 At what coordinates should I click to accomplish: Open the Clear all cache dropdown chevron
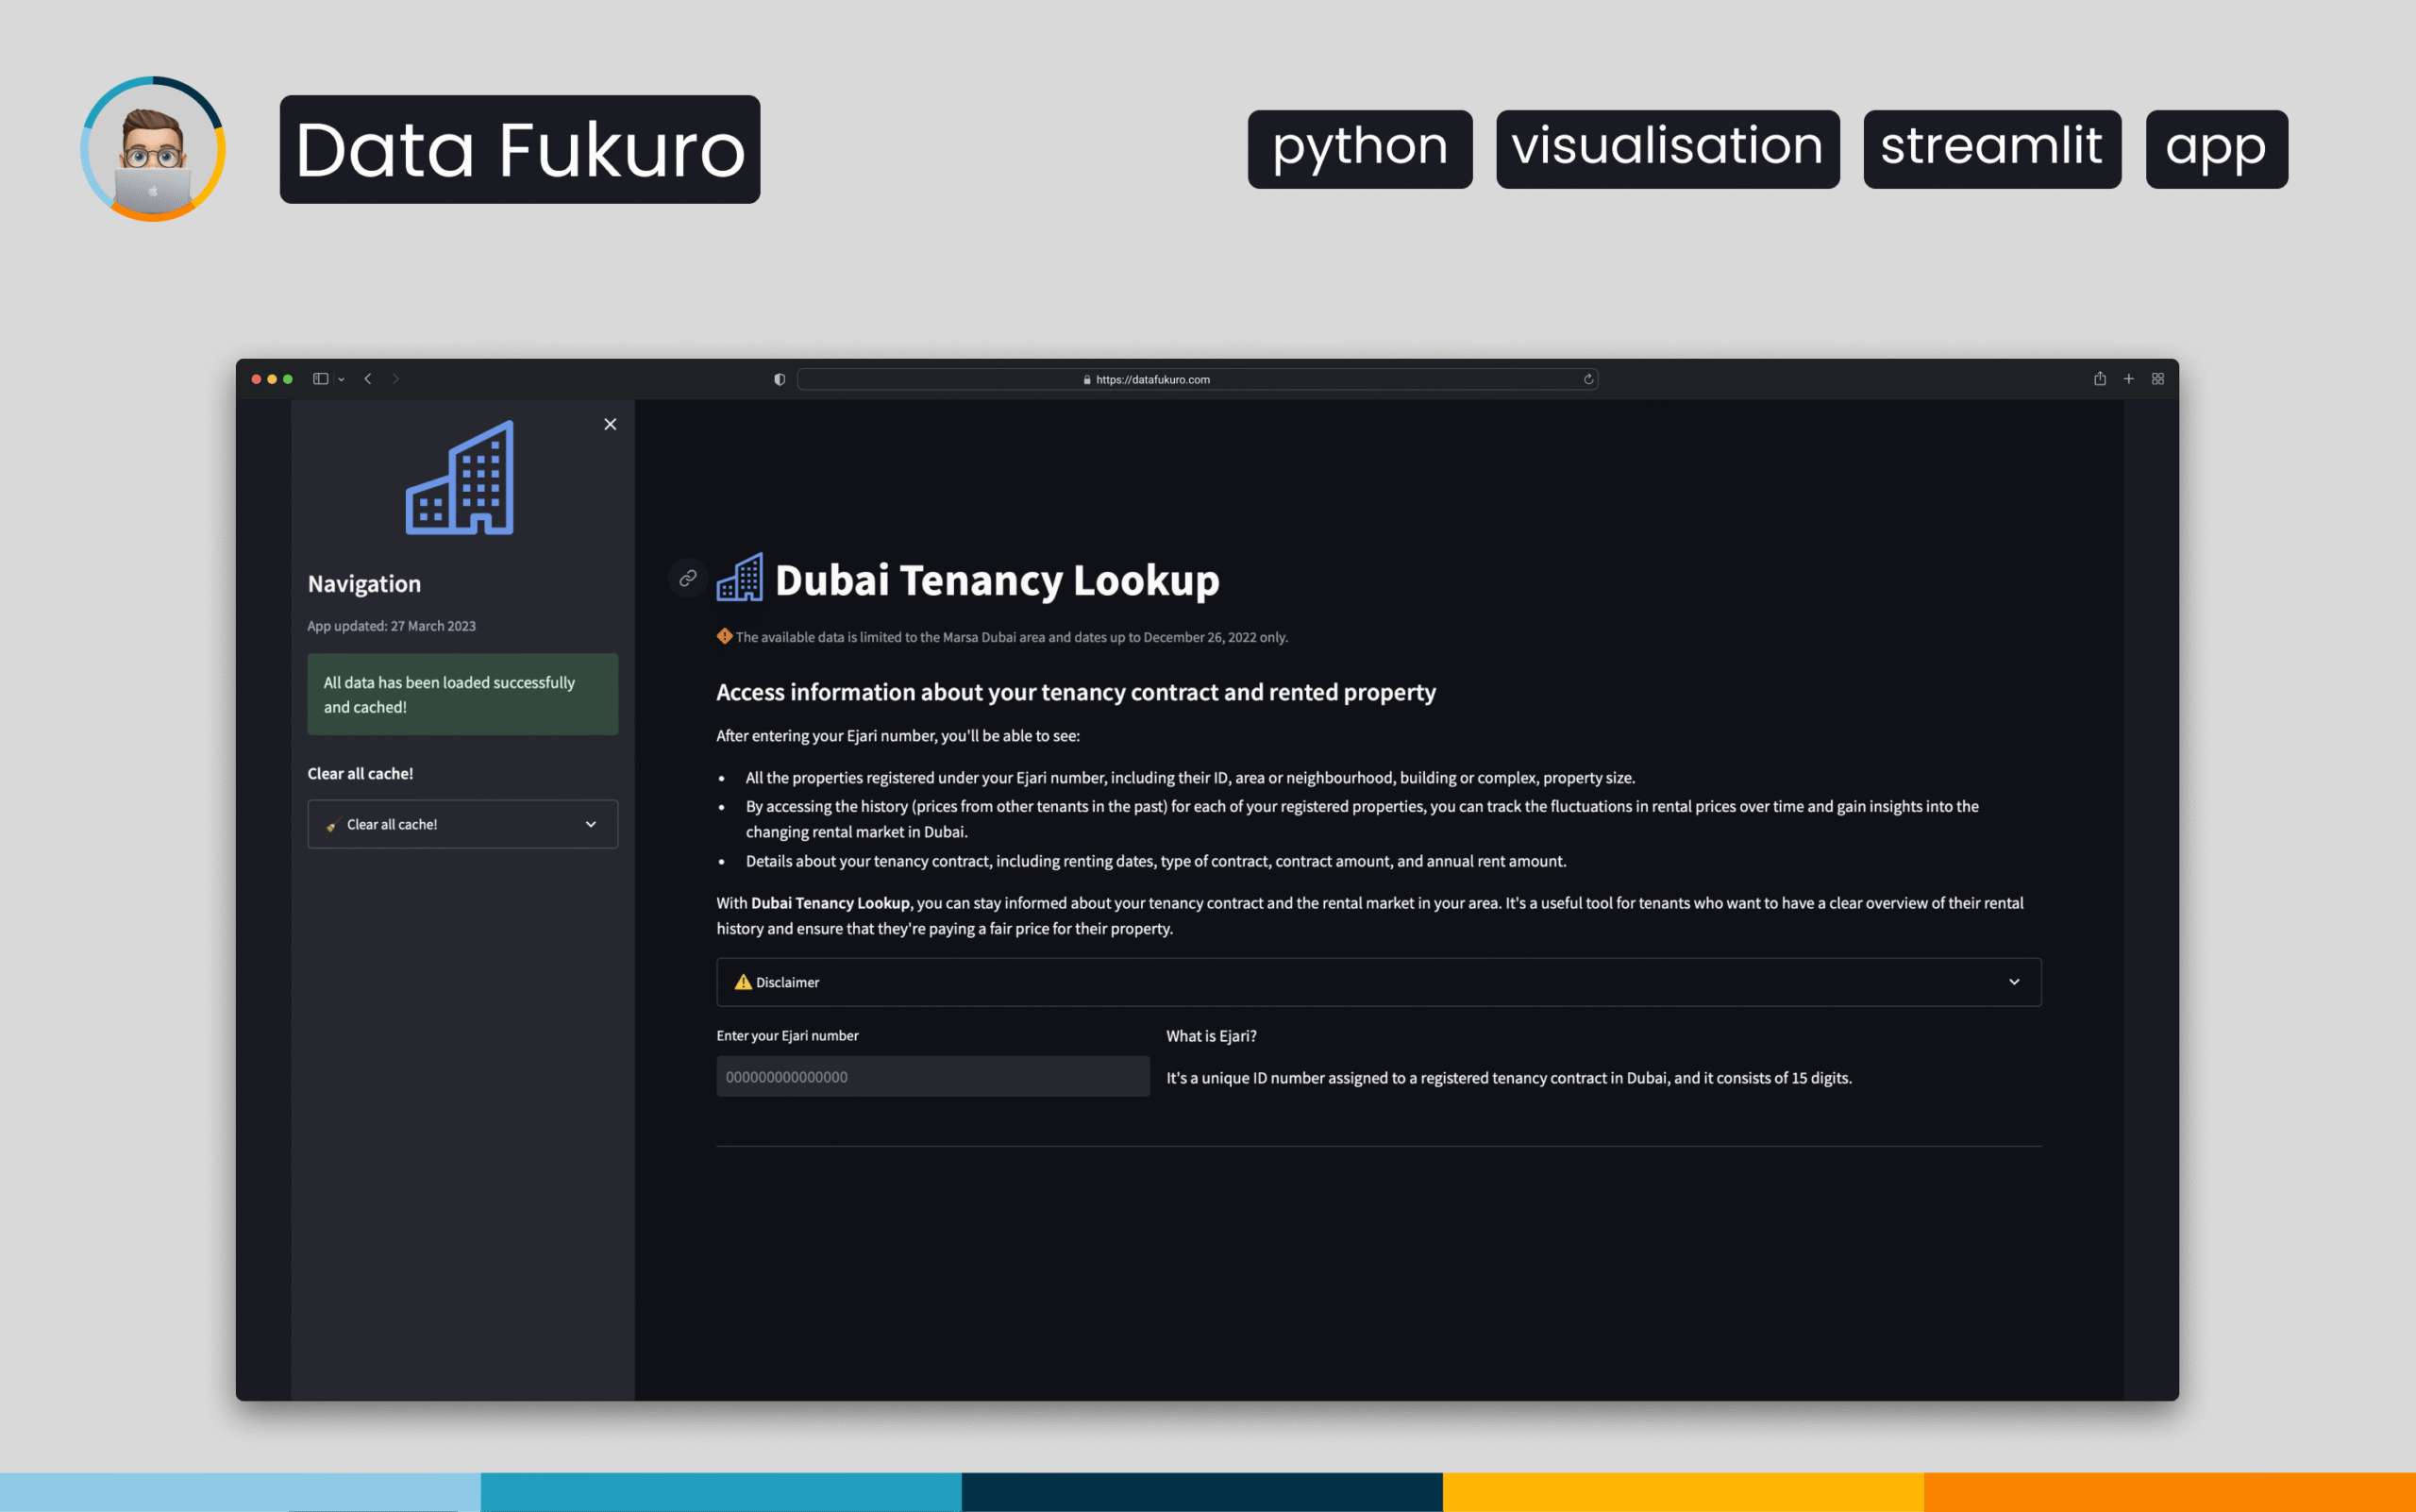coord(590,824)
